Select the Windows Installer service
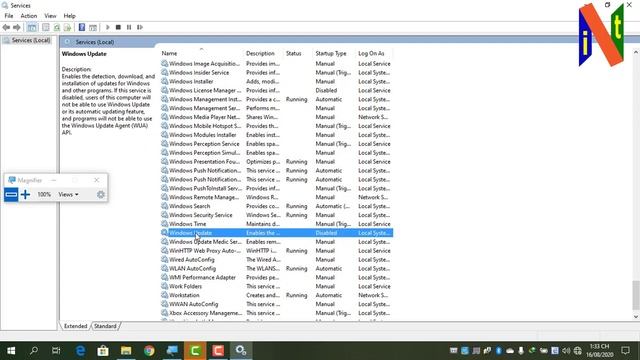 coord(276,82)
